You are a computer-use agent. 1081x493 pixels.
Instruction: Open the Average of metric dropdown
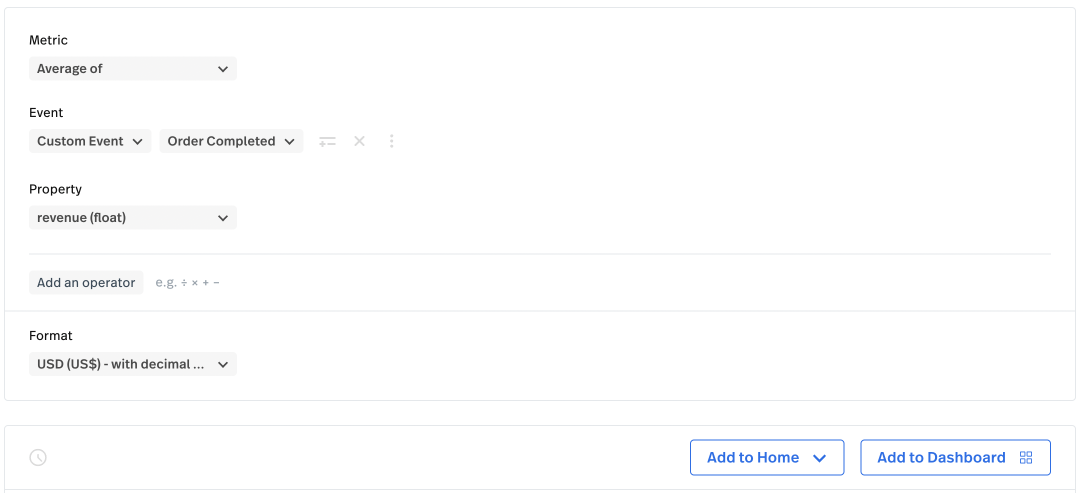[133, 69]
